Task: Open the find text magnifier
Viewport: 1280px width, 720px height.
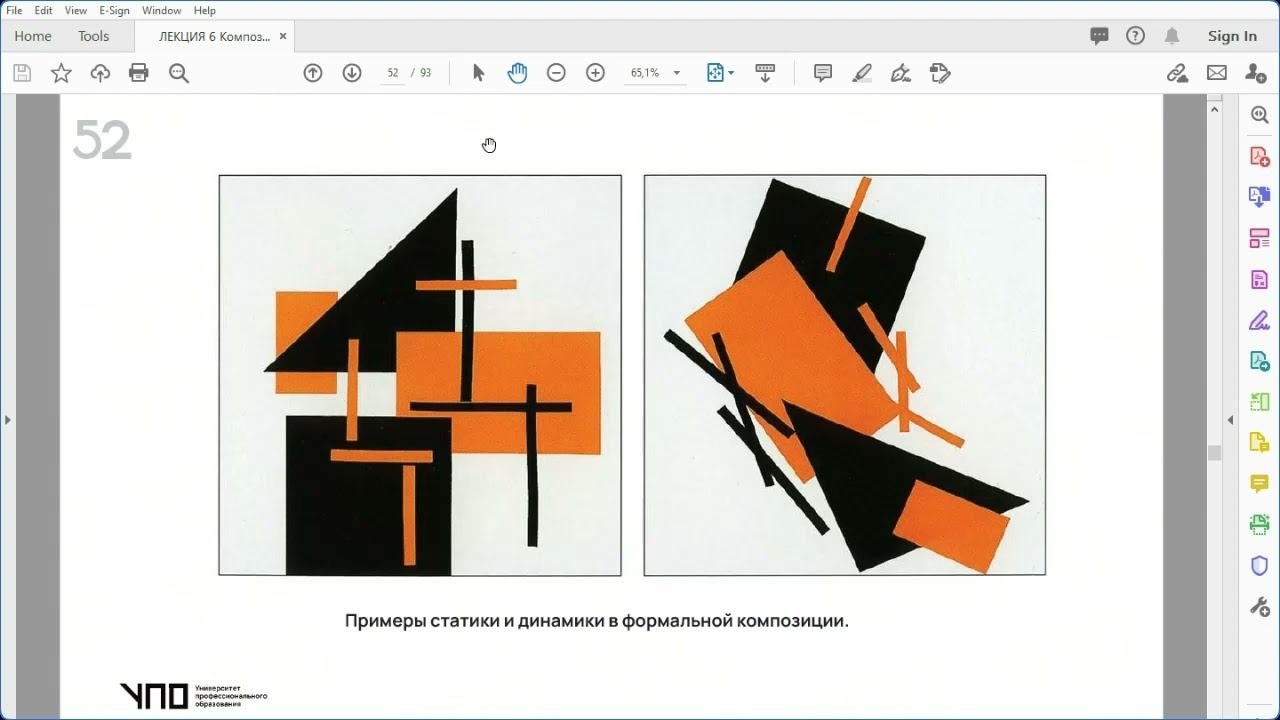Action: click(x=179, y=73)
